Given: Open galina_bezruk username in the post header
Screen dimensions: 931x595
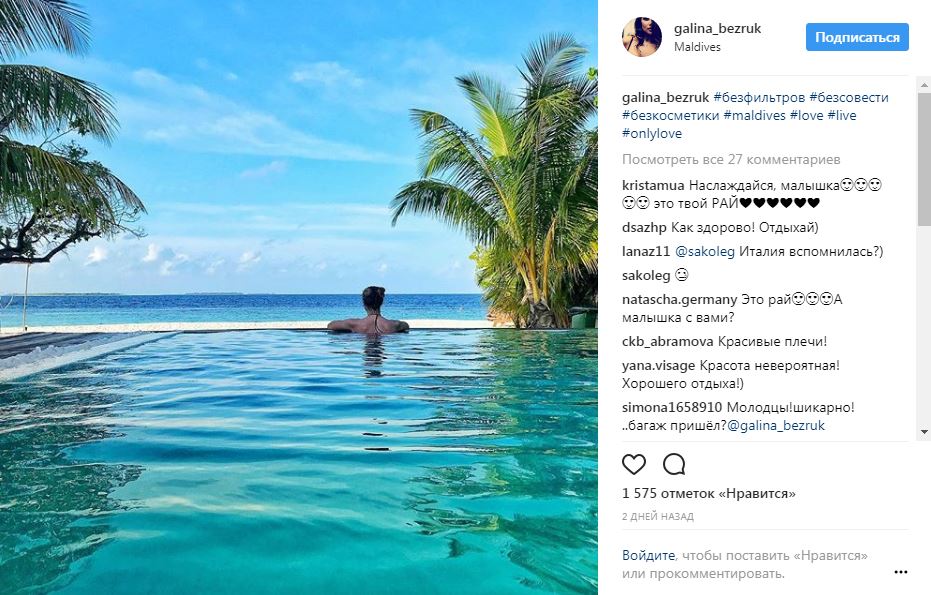Looking at the screenshot, I should tap(717, 29).
